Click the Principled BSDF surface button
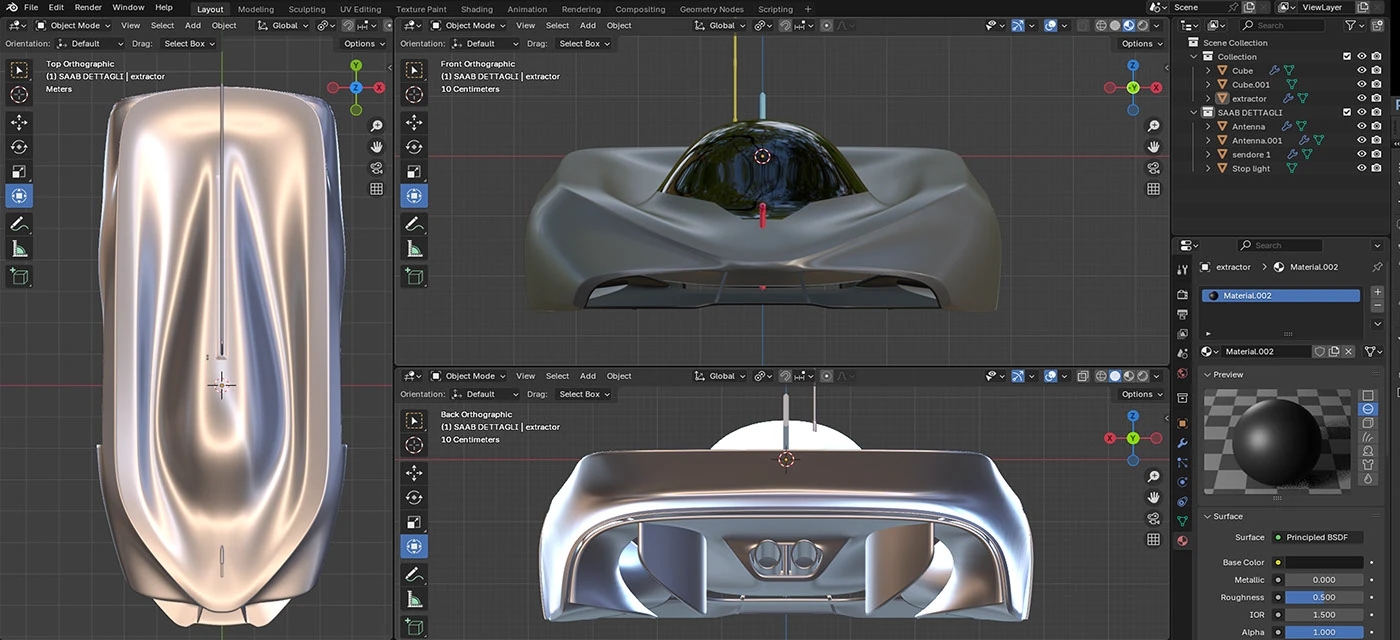This screenshot has width=1400, height=640. [1318, 537]
